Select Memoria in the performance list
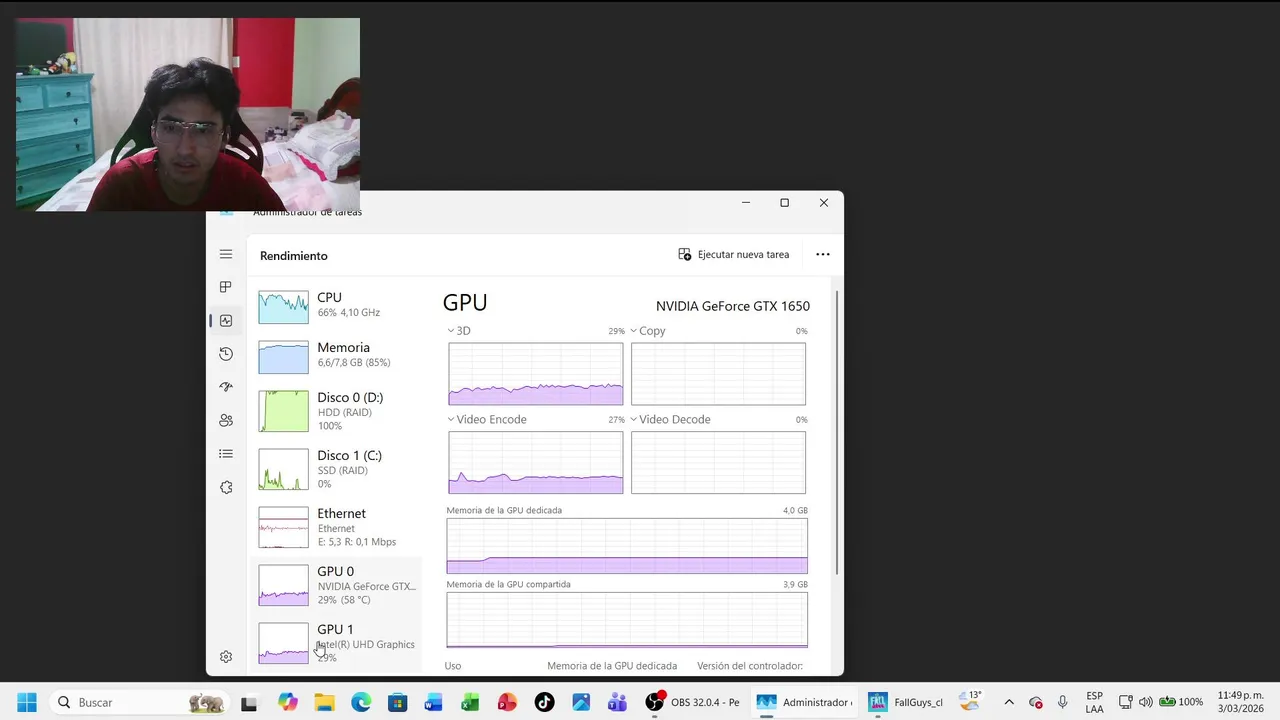 click(x=338, y=356)
